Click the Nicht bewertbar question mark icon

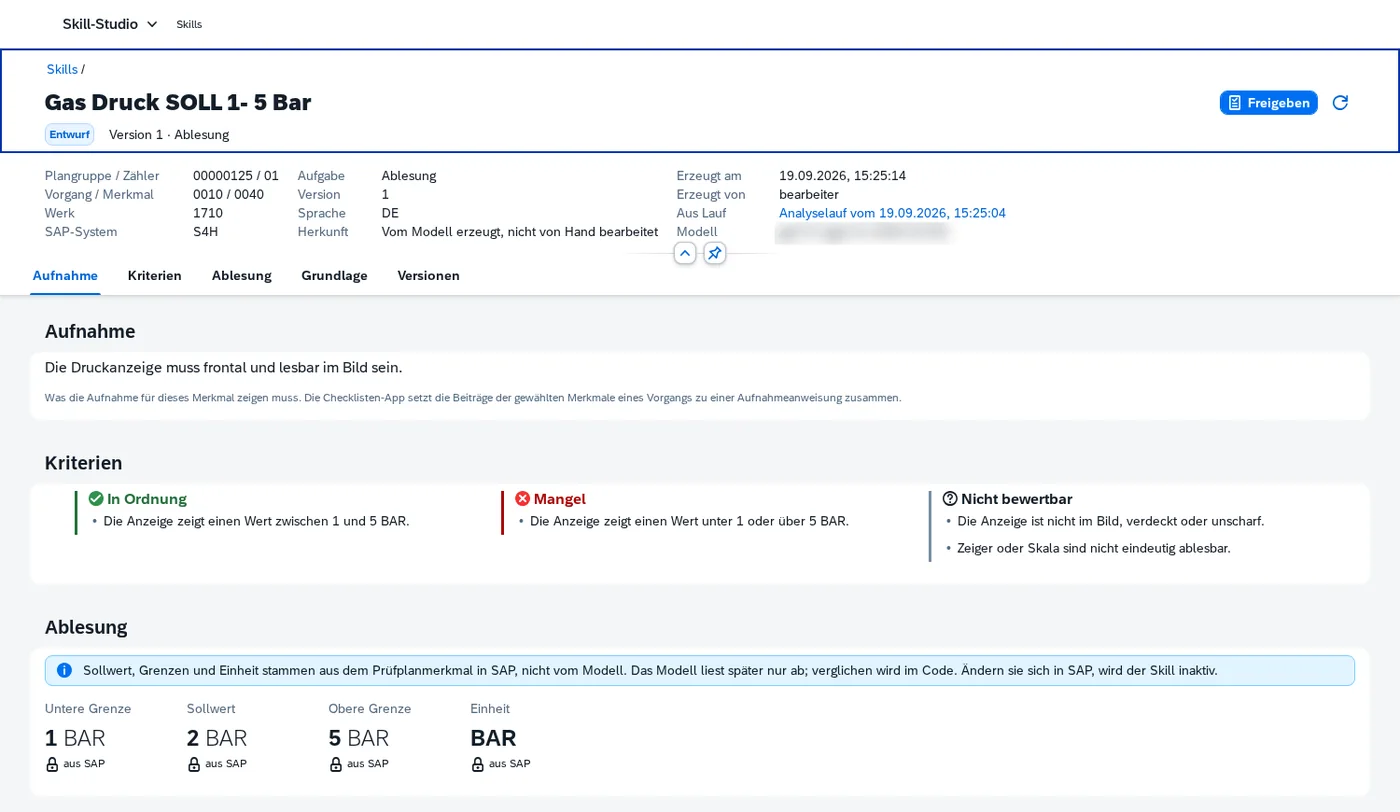tap(950, 498)
